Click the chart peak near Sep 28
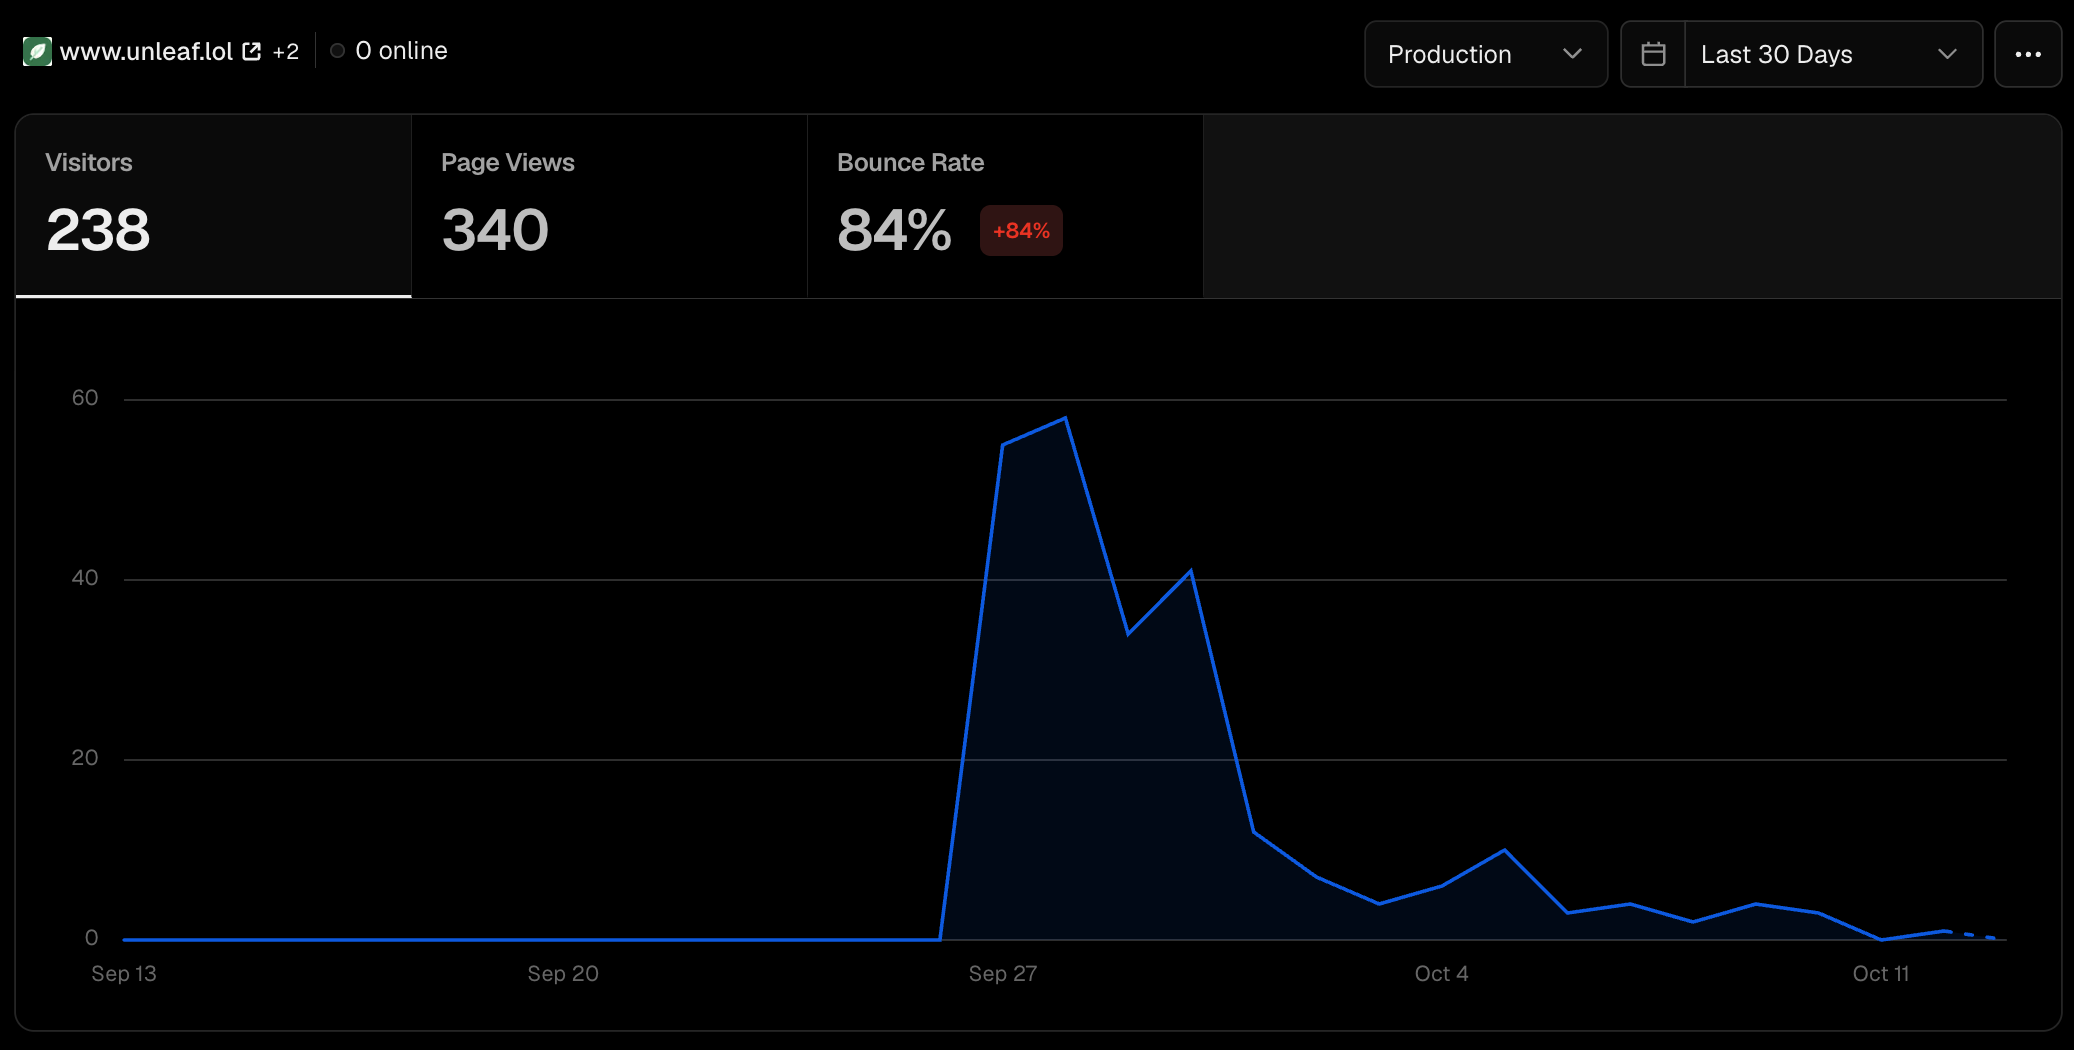This screenshot has height=1050, width=2074. tap(1065, 418)
